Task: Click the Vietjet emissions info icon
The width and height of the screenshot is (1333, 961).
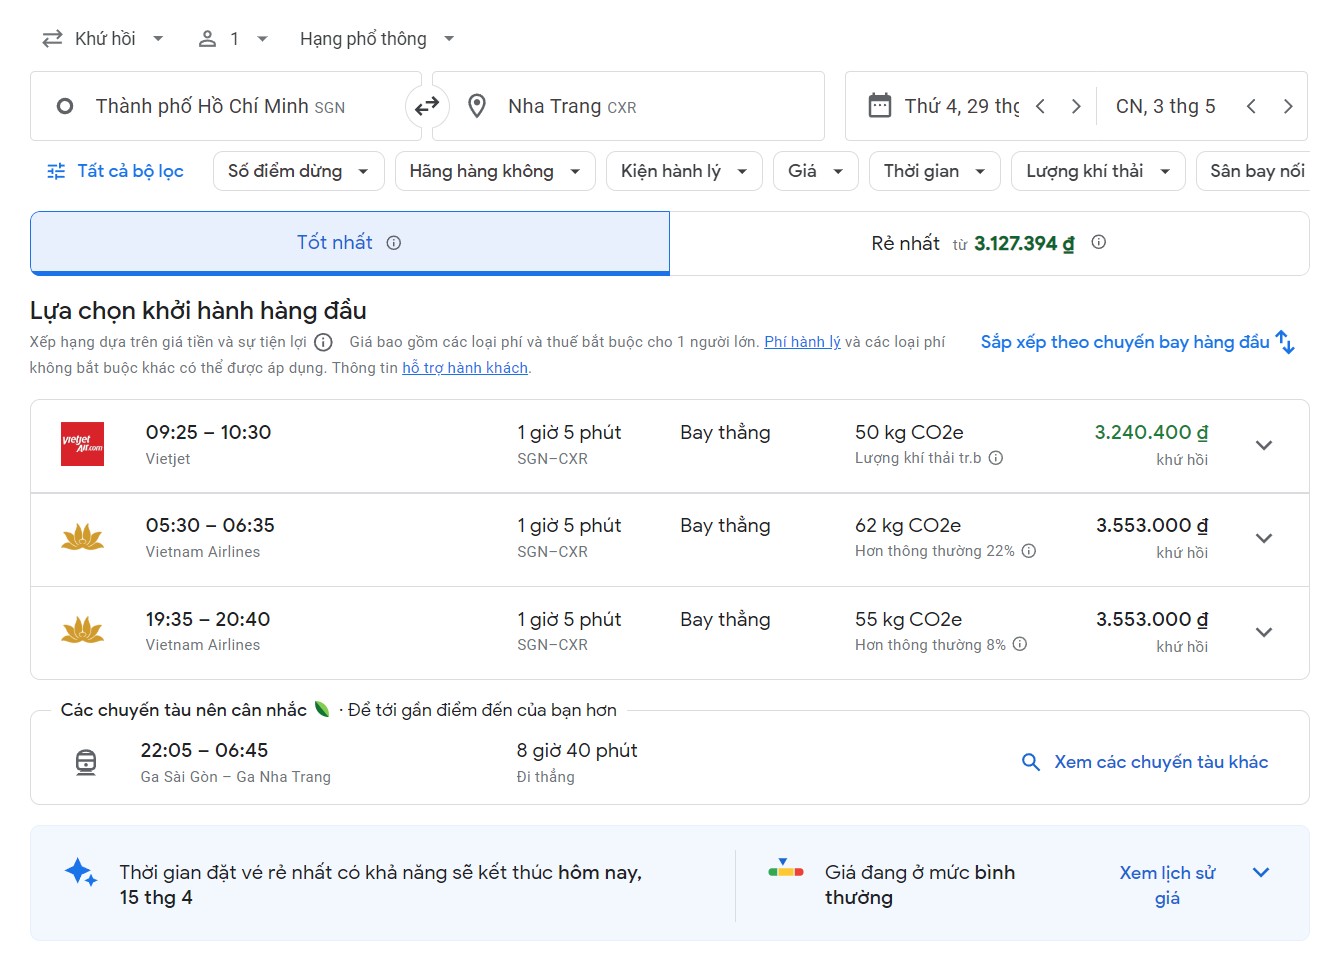Action: 996,458
